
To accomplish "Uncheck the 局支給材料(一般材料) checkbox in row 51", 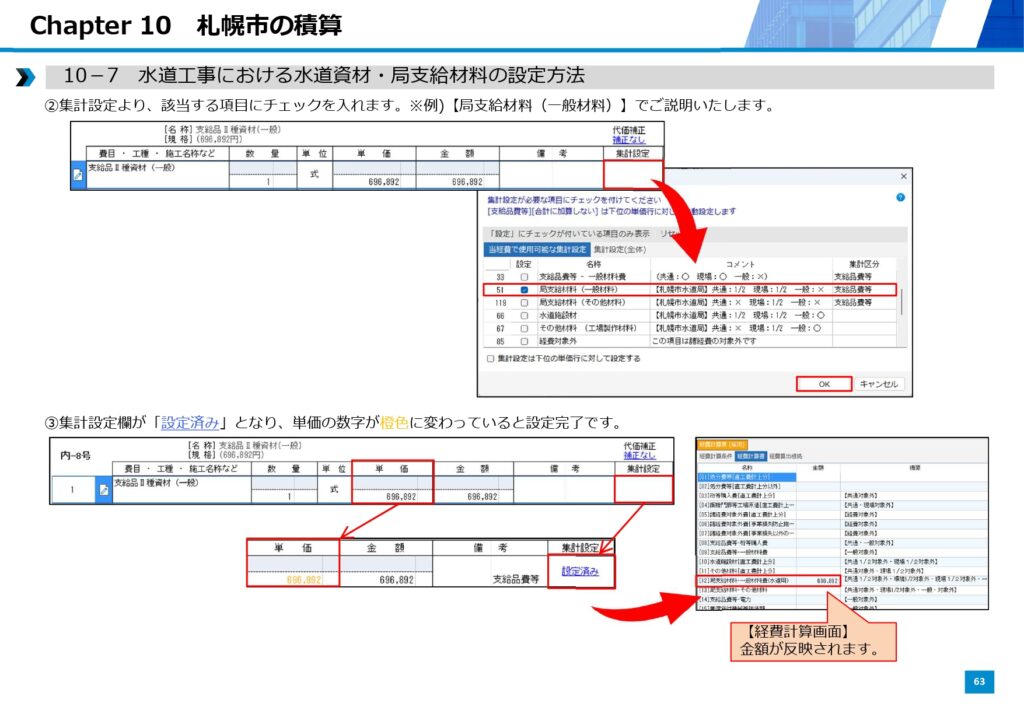I will click(x=524, y=289).
